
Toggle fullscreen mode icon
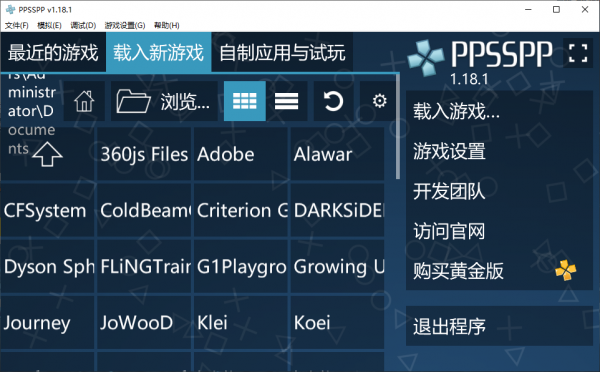(578, 53)
